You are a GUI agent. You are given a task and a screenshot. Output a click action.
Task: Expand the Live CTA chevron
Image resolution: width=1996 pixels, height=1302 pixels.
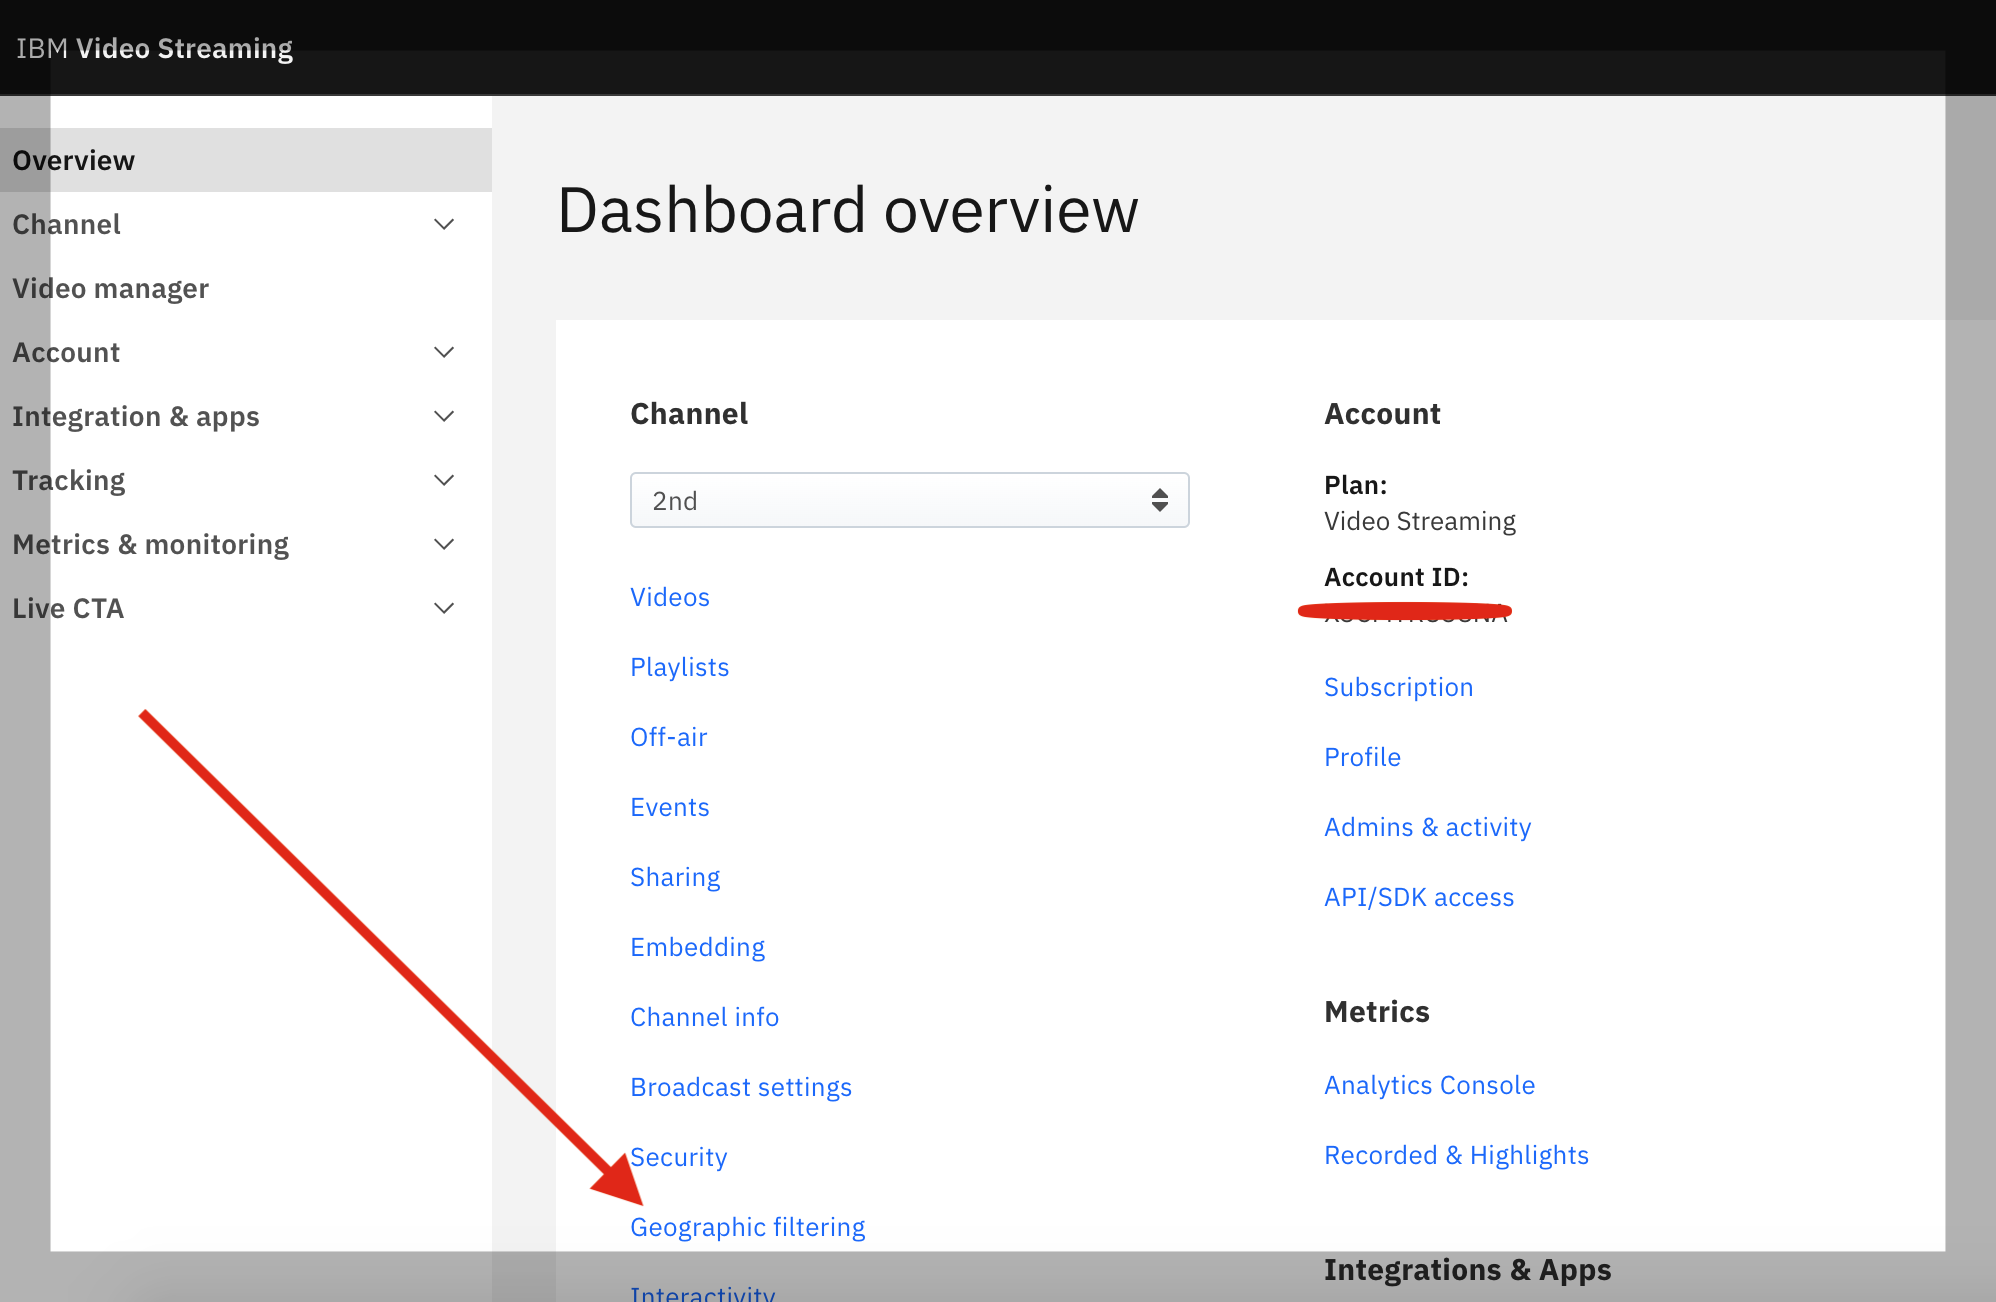[x=444, y=608]
